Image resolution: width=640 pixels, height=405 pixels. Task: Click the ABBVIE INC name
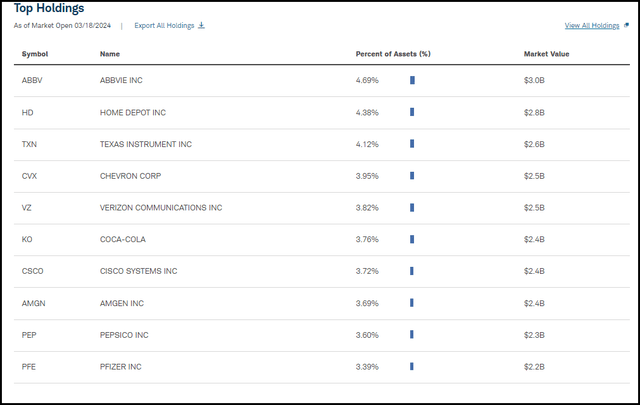tap(121, 80)
